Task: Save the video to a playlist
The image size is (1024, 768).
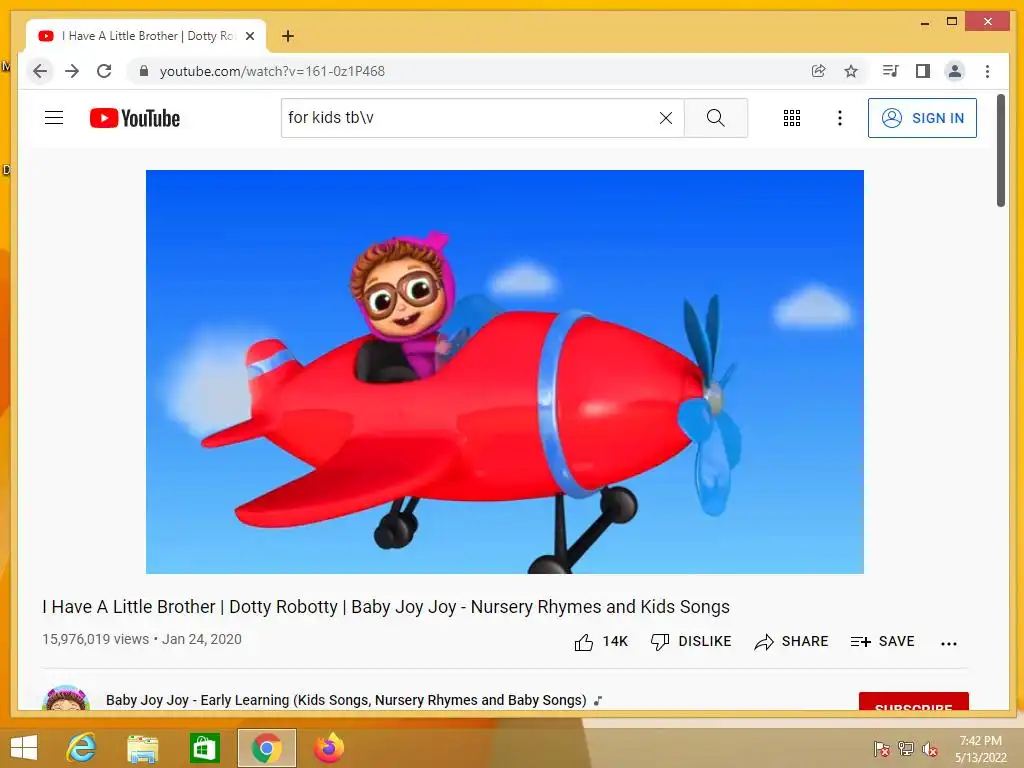Action: [882, 642]
